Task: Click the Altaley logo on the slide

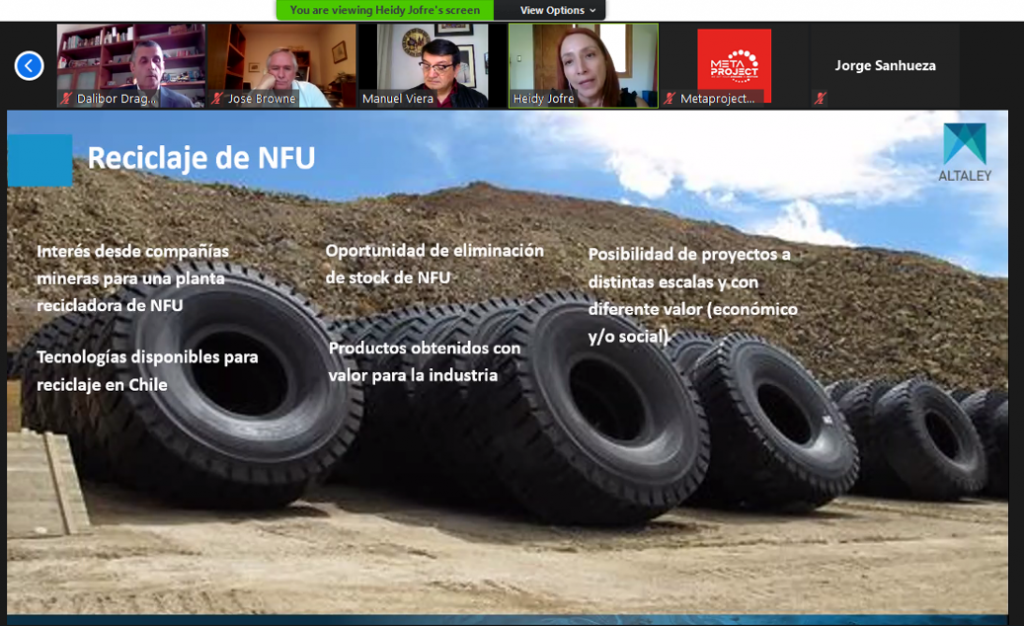Action: pyautogui.click(x=963, y=152)
